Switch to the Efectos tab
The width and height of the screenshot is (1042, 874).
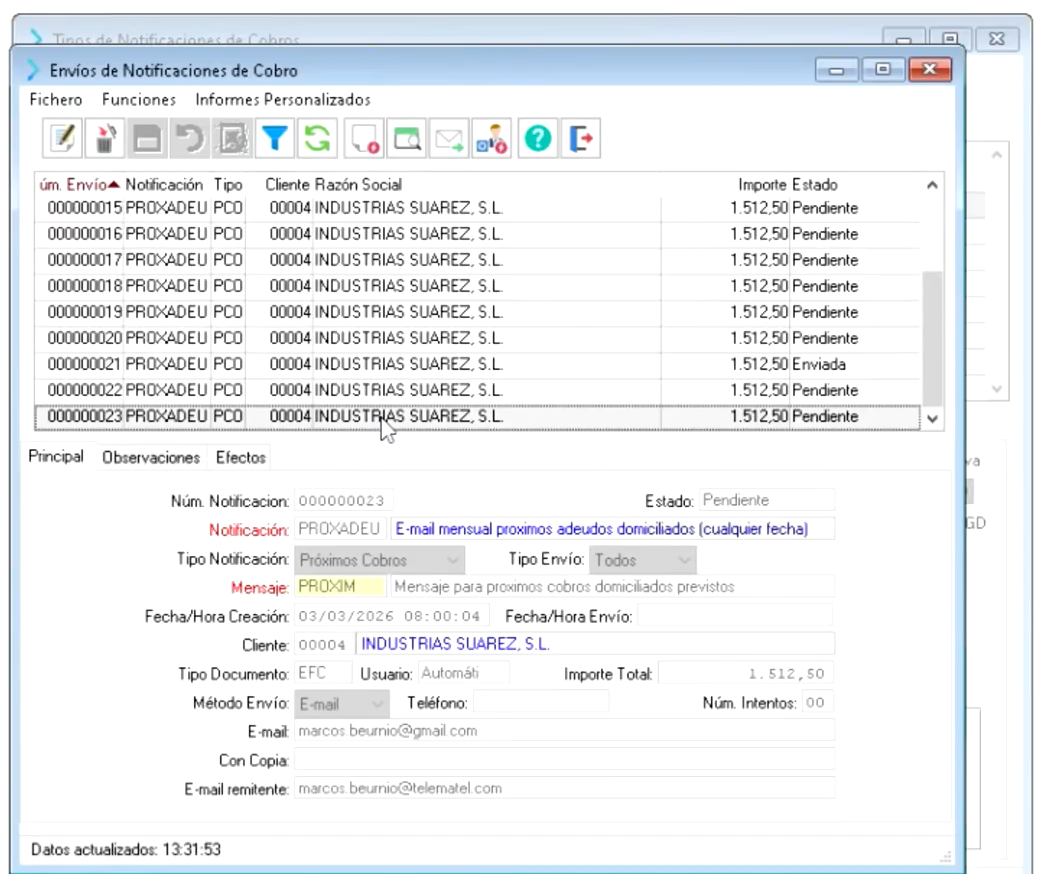click(241, 458)
